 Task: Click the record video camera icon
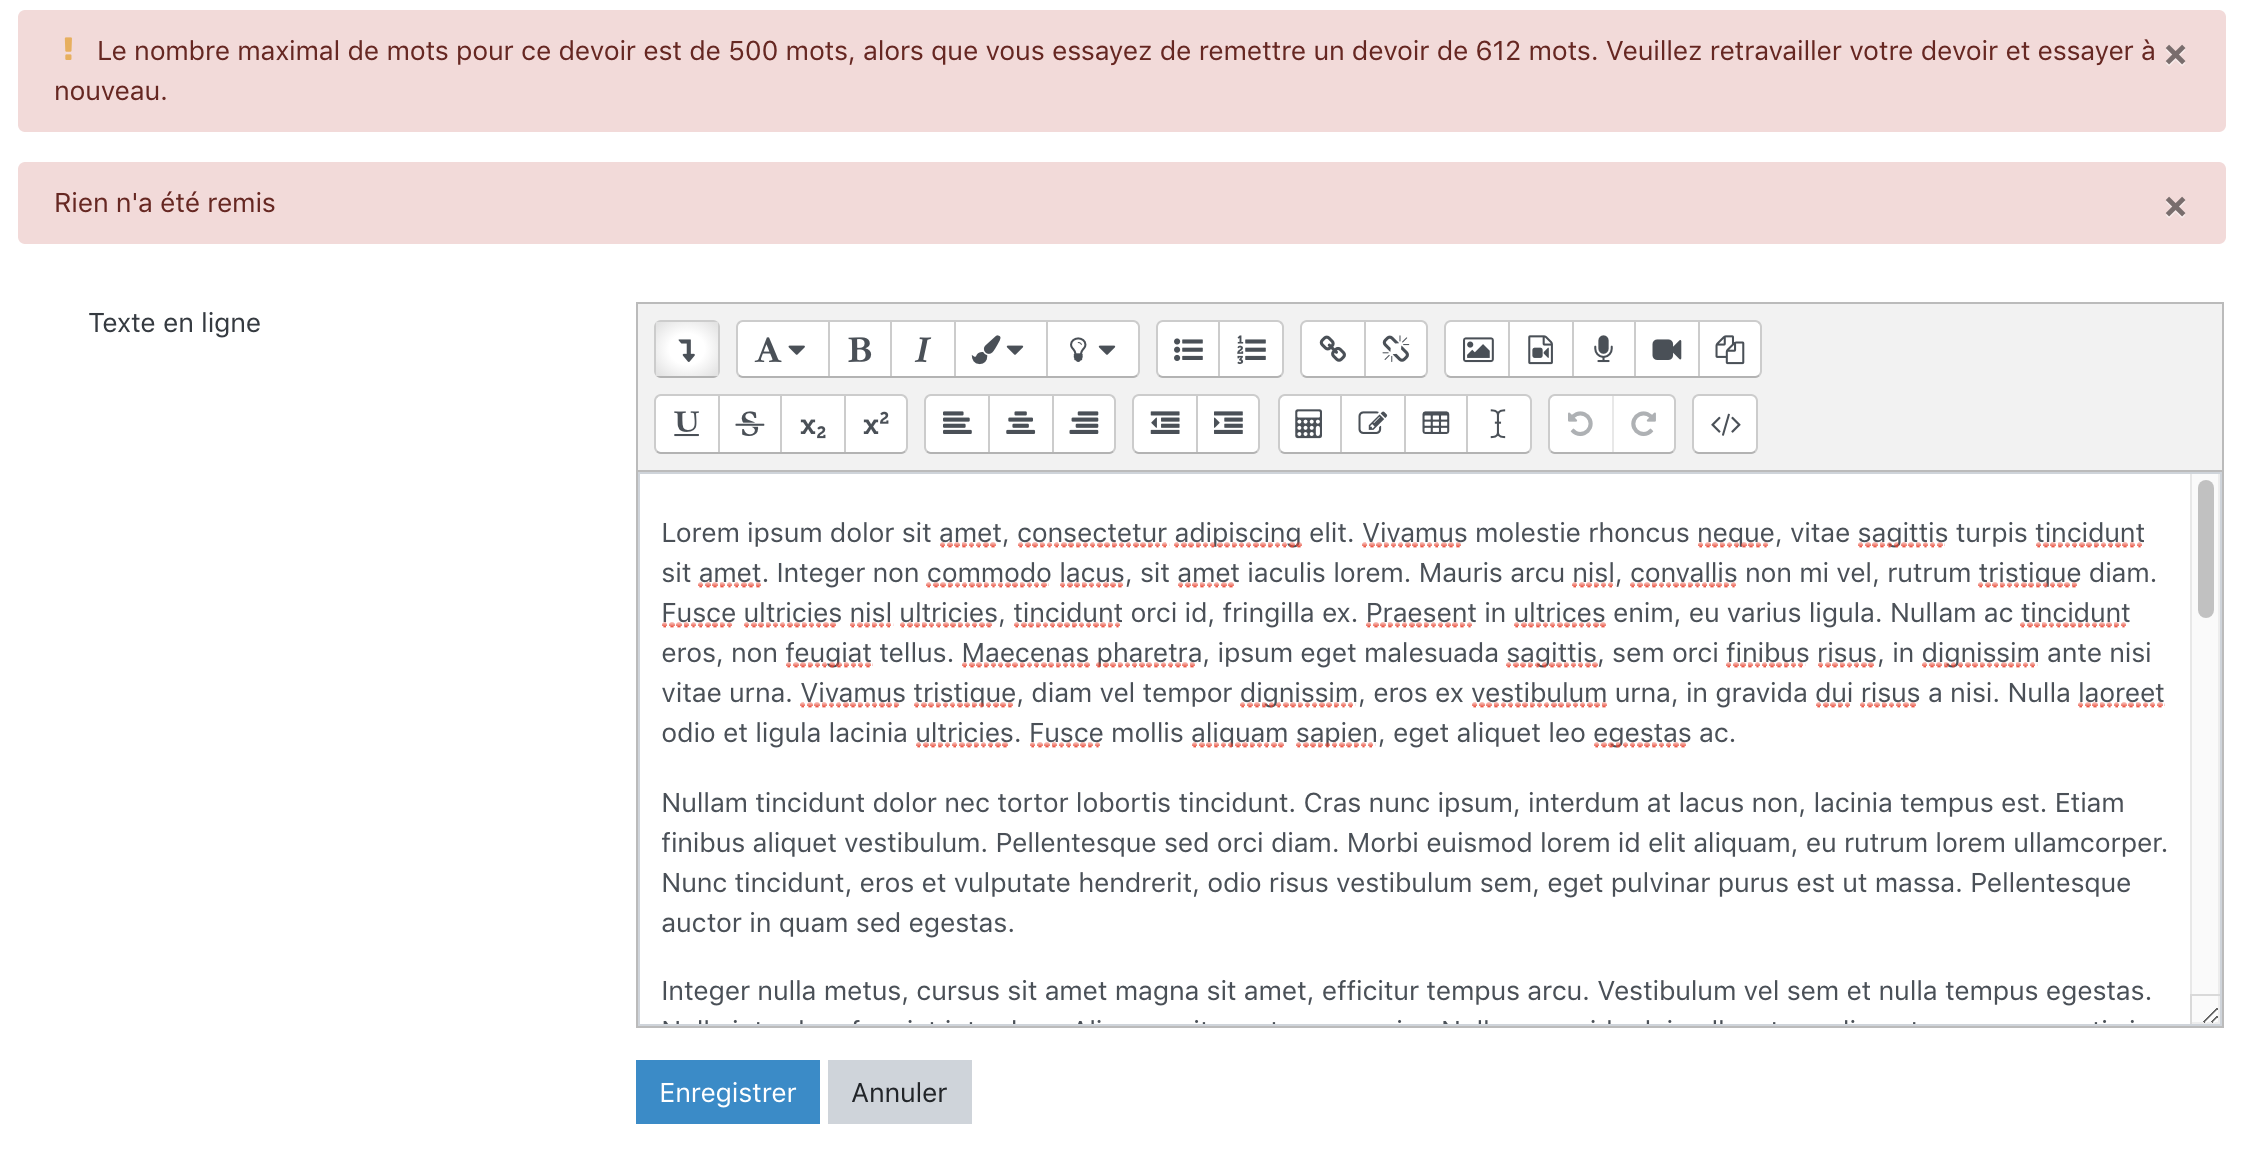(x=1666, y=350)
